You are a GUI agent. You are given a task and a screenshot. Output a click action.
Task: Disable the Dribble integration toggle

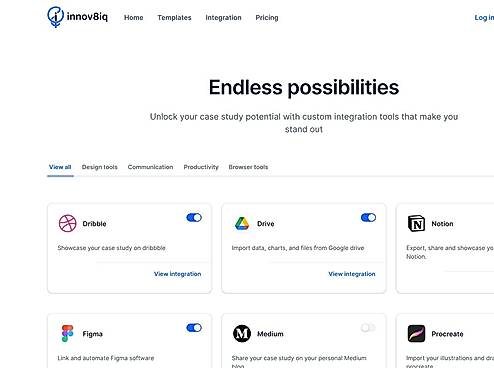tap(194, 218)
